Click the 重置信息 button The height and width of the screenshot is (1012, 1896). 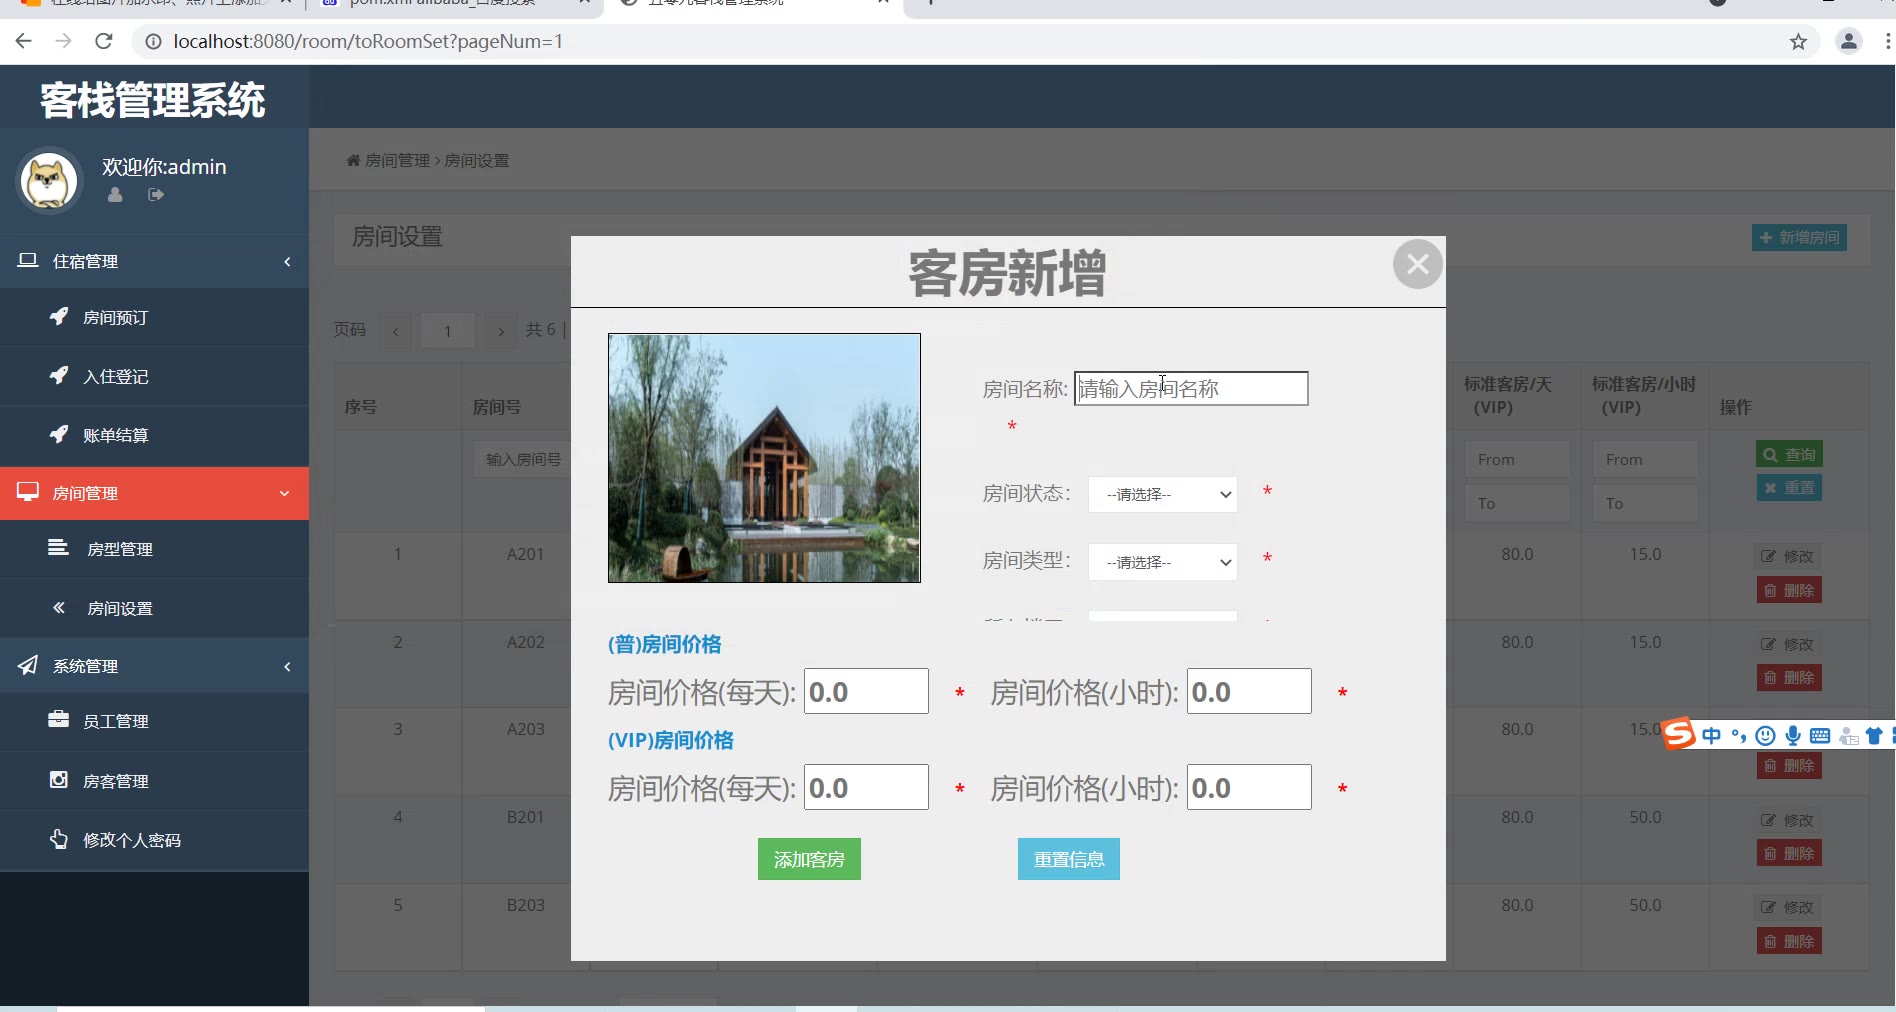coord(1069,859)
